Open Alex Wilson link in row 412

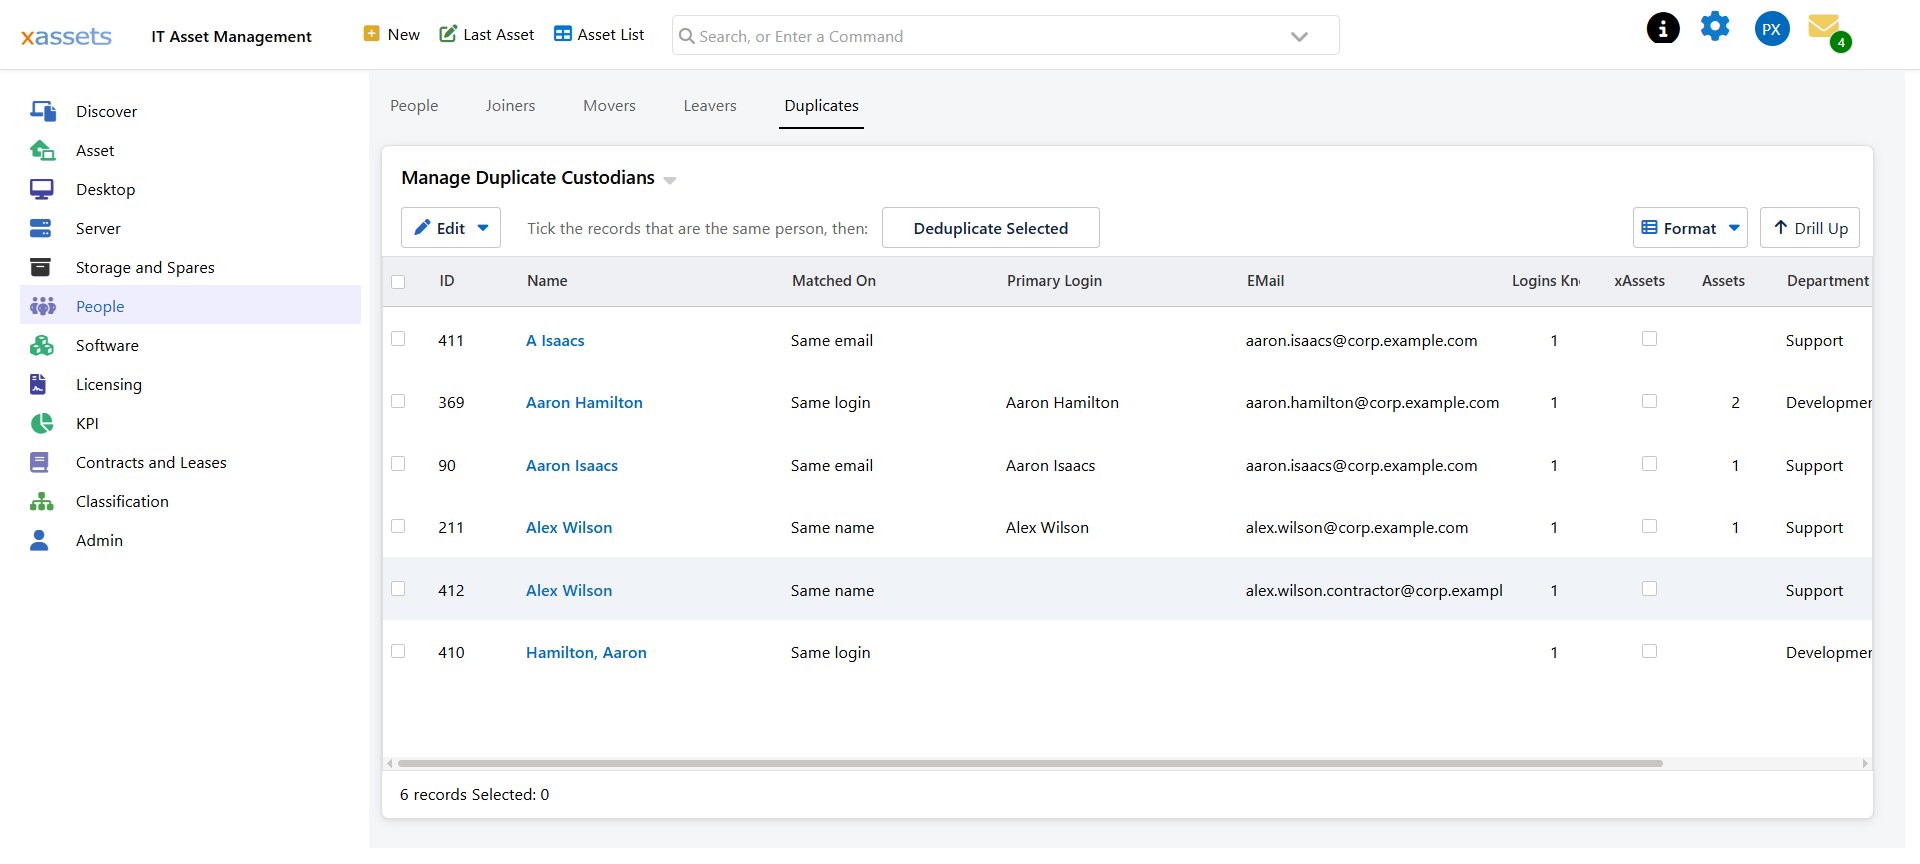pos(569,590)
